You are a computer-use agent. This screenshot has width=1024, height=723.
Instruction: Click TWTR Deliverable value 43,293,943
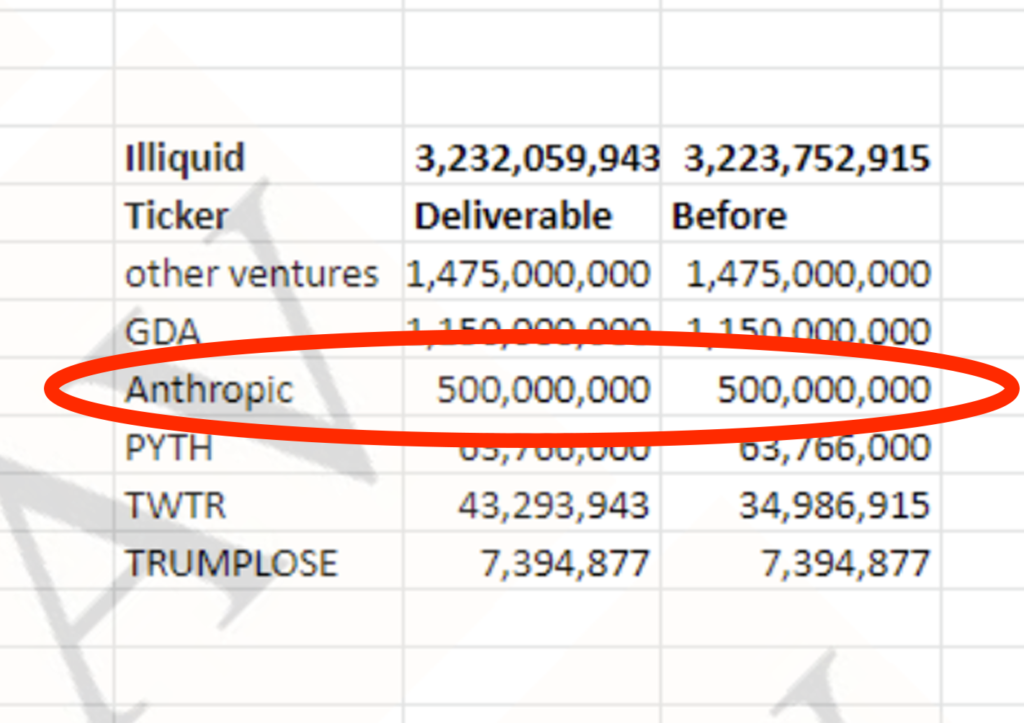tap(532, 502)
